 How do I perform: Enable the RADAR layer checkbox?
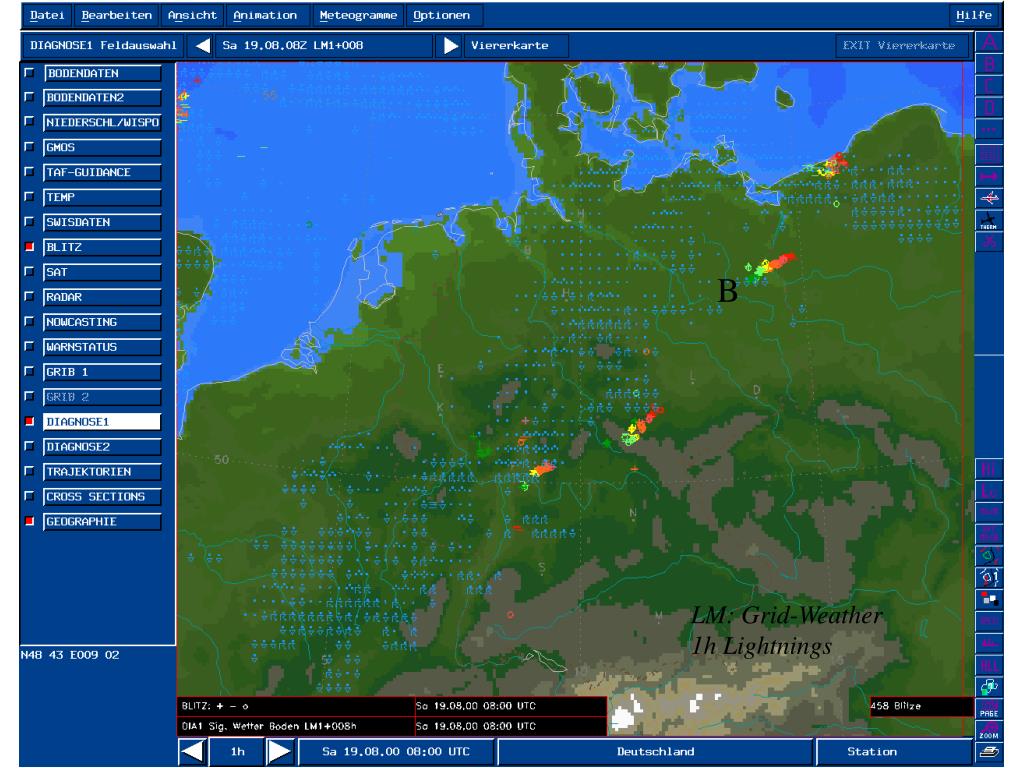30,297
